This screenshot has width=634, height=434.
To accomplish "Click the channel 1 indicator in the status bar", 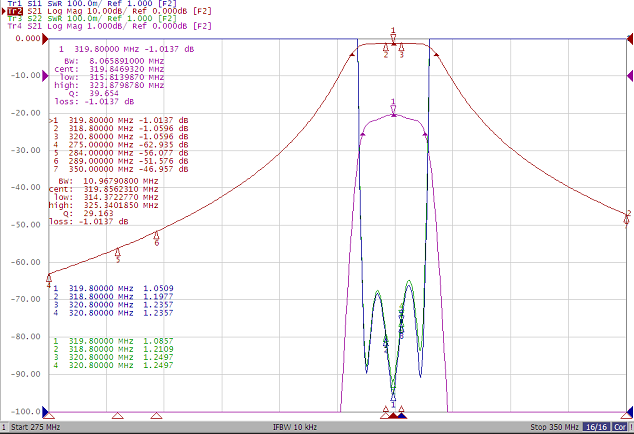I will tap(4, 427).
